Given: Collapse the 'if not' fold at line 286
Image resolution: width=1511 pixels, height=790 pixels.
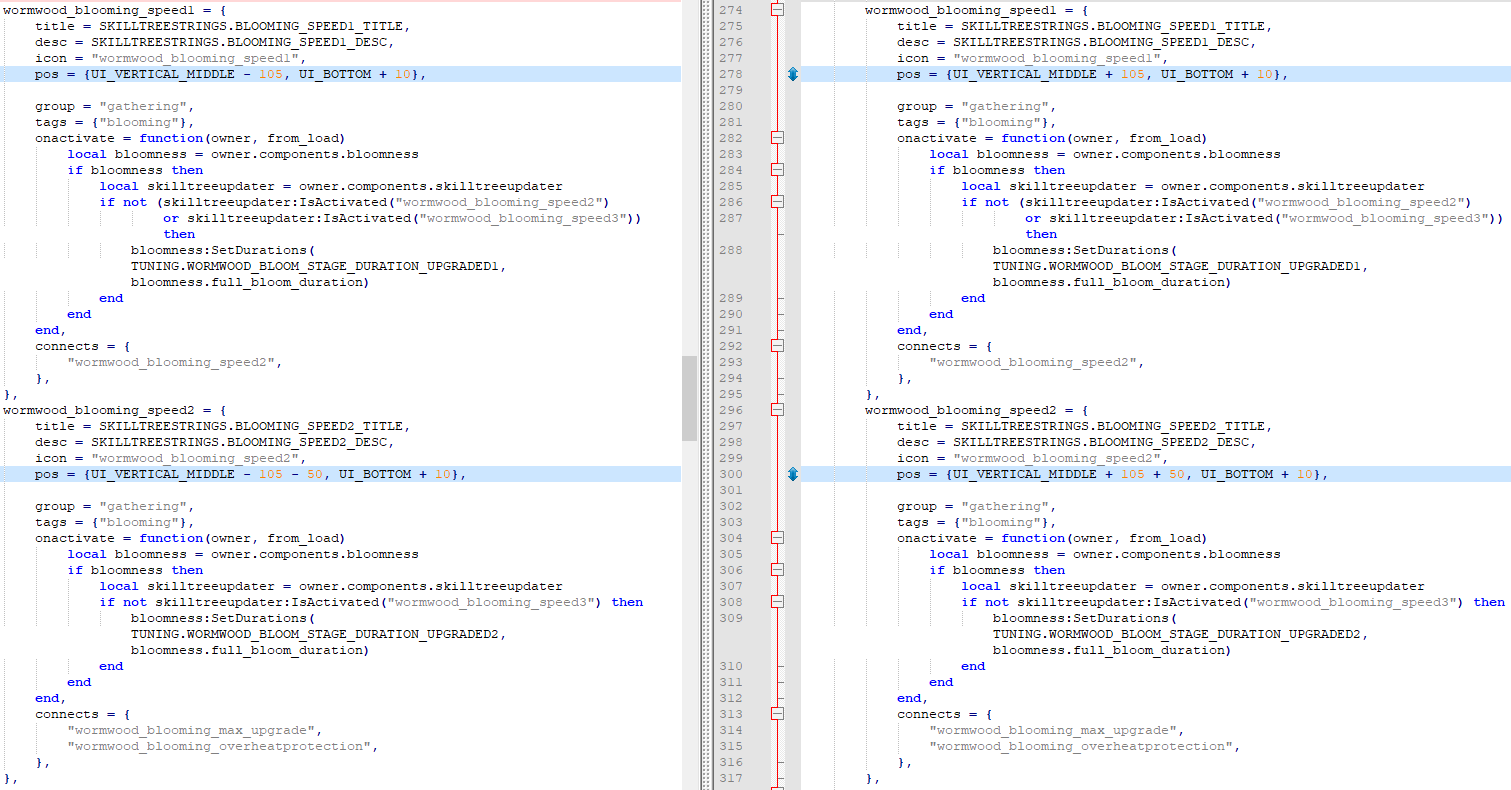Looking at the screenshot, I should tap(777, 202).
